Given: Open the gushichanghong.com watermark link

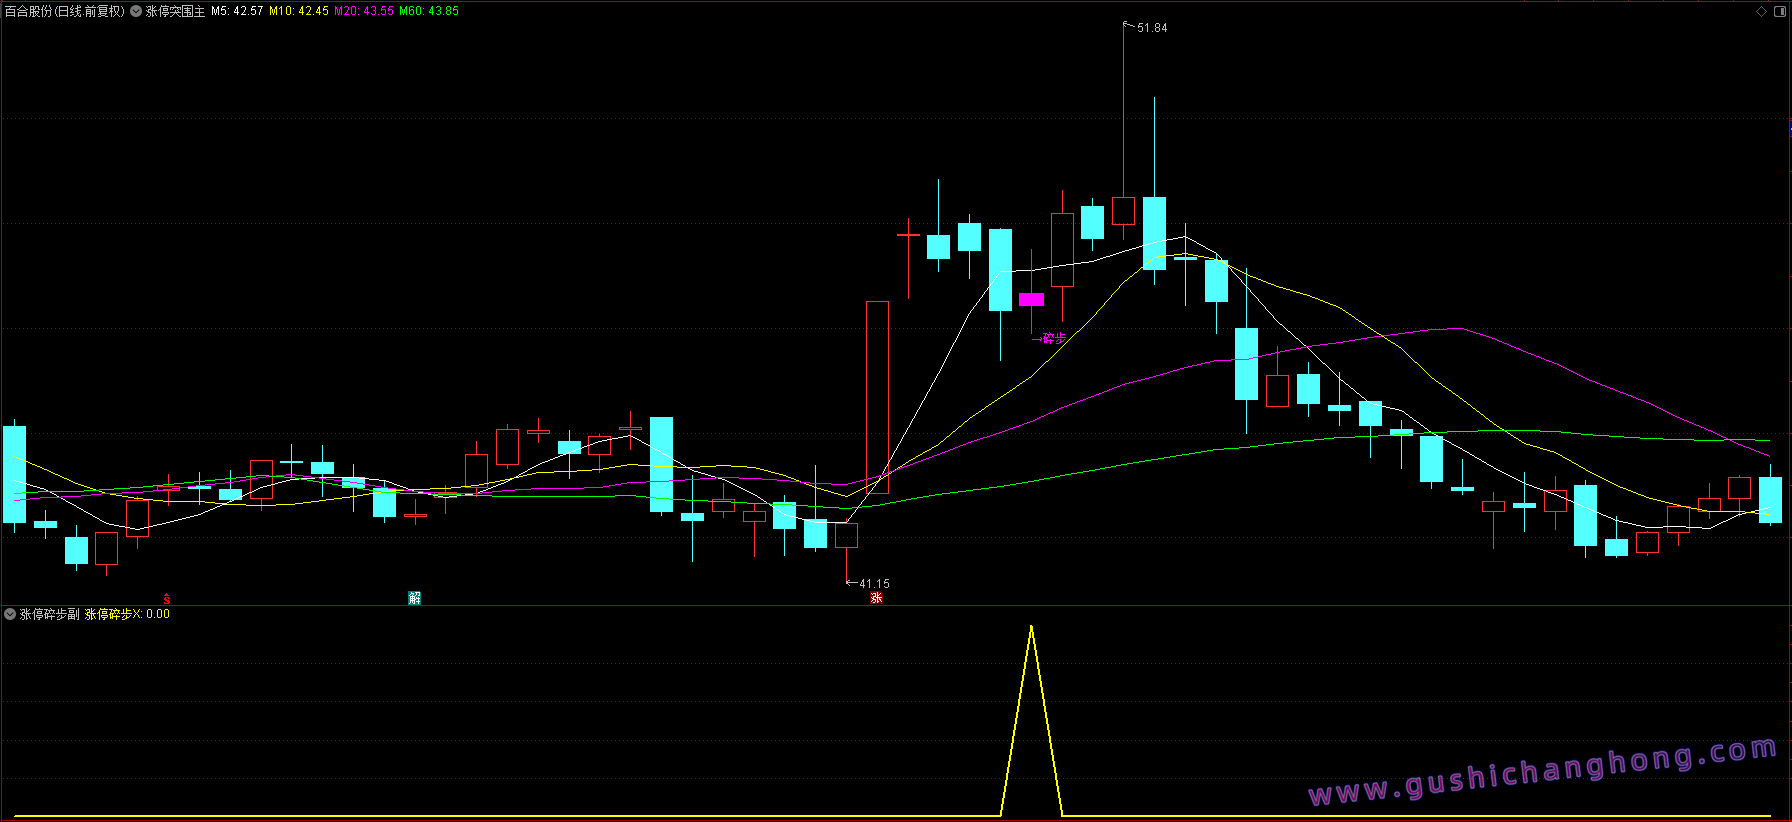Looking at the screenshot, I should pos(1543,773).
